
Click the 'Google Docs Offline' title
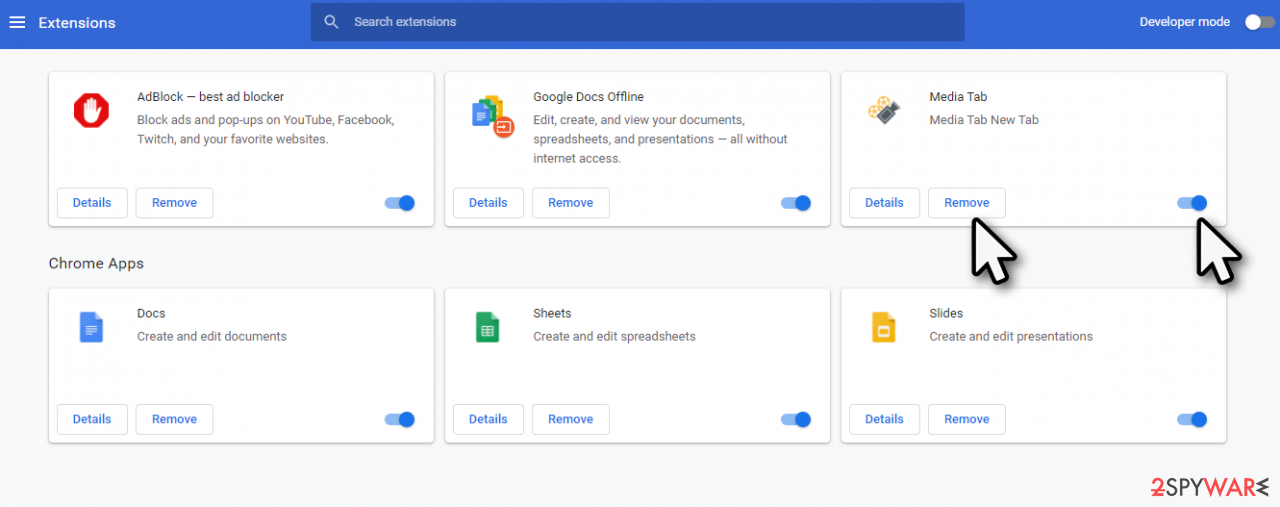588,97
